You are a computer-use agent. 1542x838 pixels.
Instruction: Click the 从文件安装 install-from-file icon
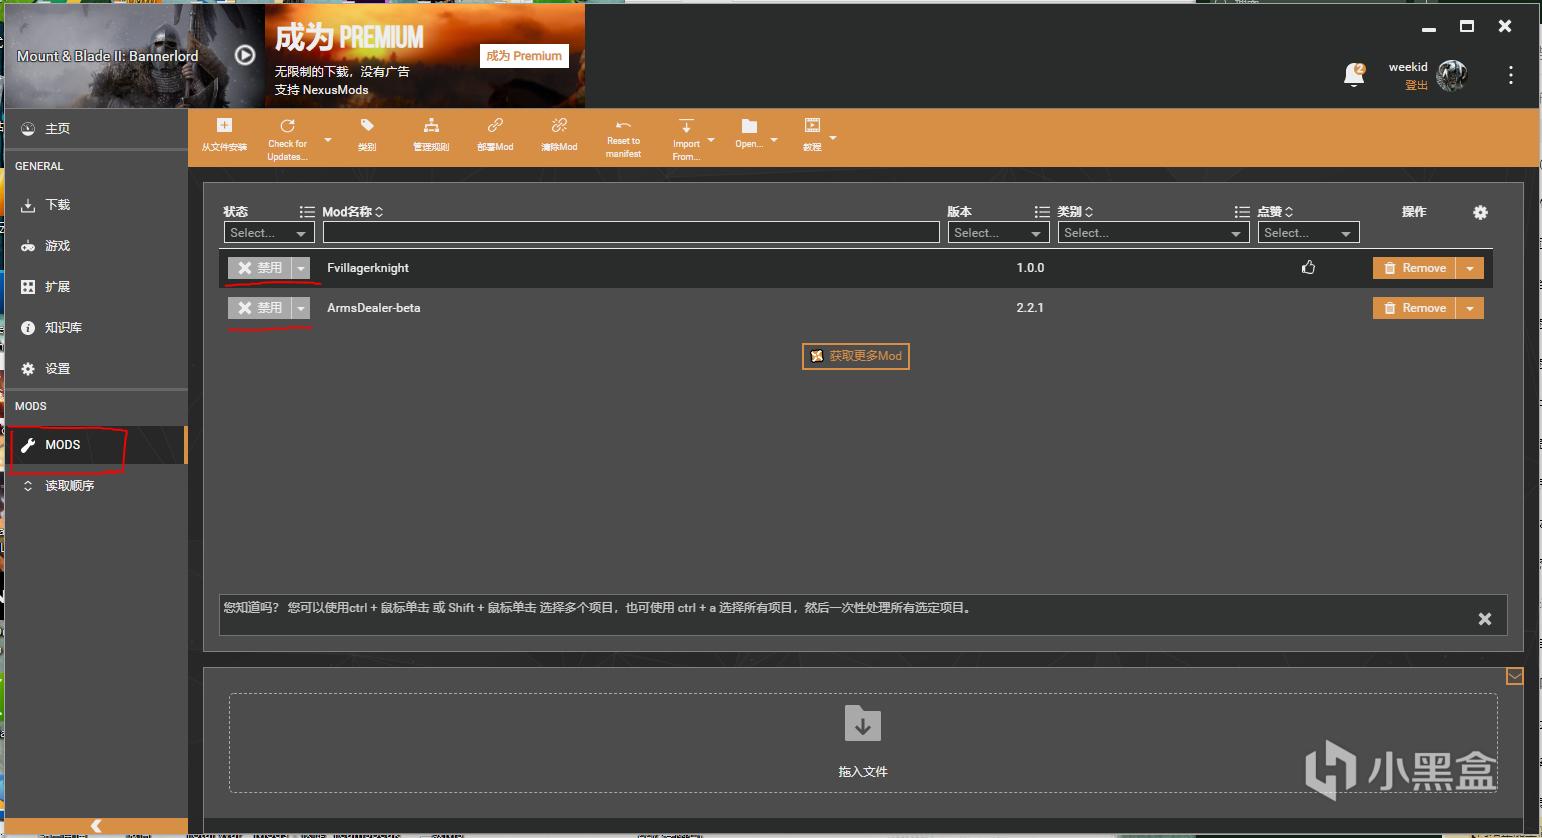pos(224,126)
